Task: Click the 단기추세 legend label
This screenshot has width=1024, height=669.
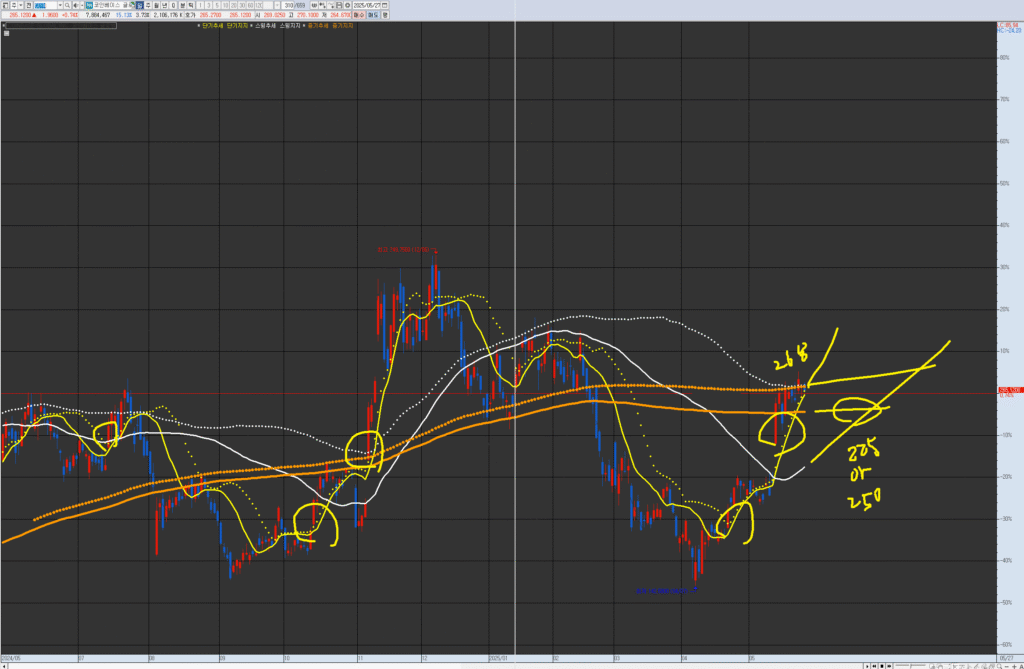Action: 212,25
